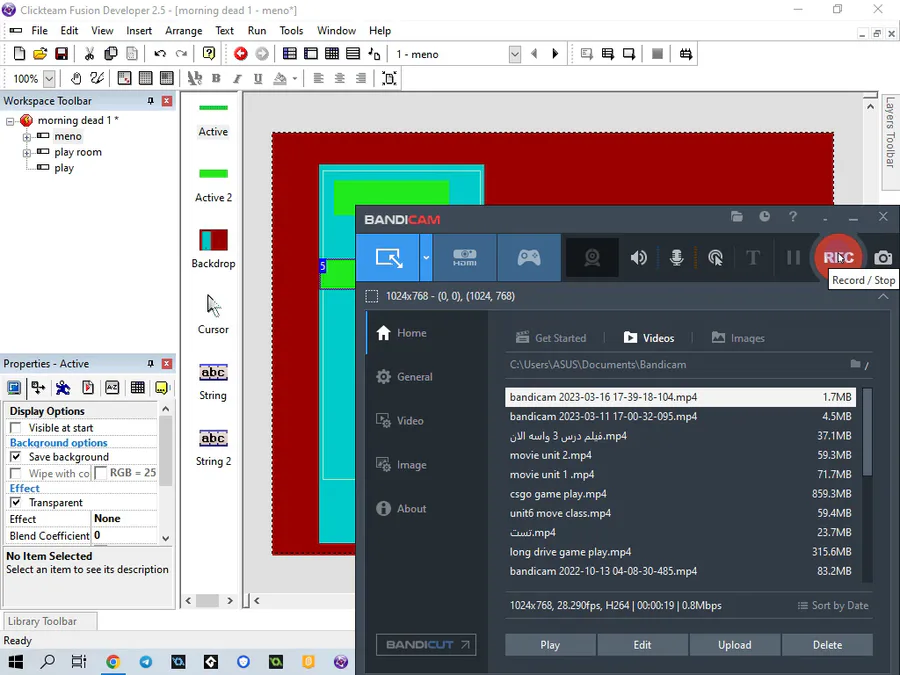
Task: Open the fill color dropdown arrow
Action: point(294,79)
